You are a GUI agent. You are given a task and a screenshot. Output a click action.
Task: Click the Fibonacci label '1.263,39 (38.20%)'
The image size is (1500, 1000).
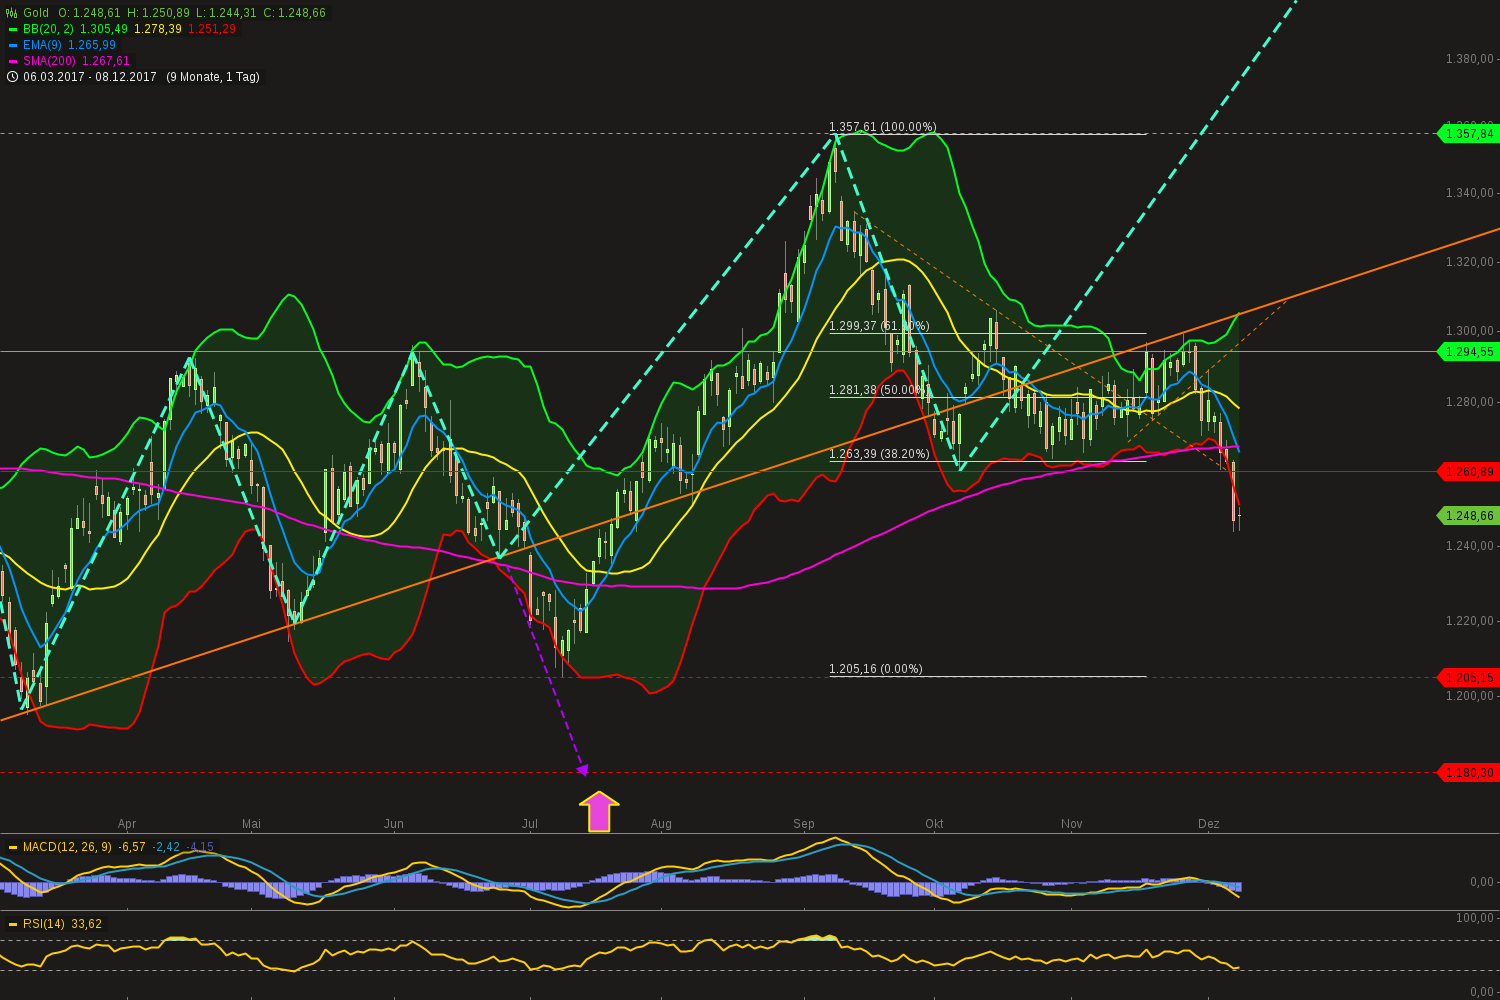[880, 454]
